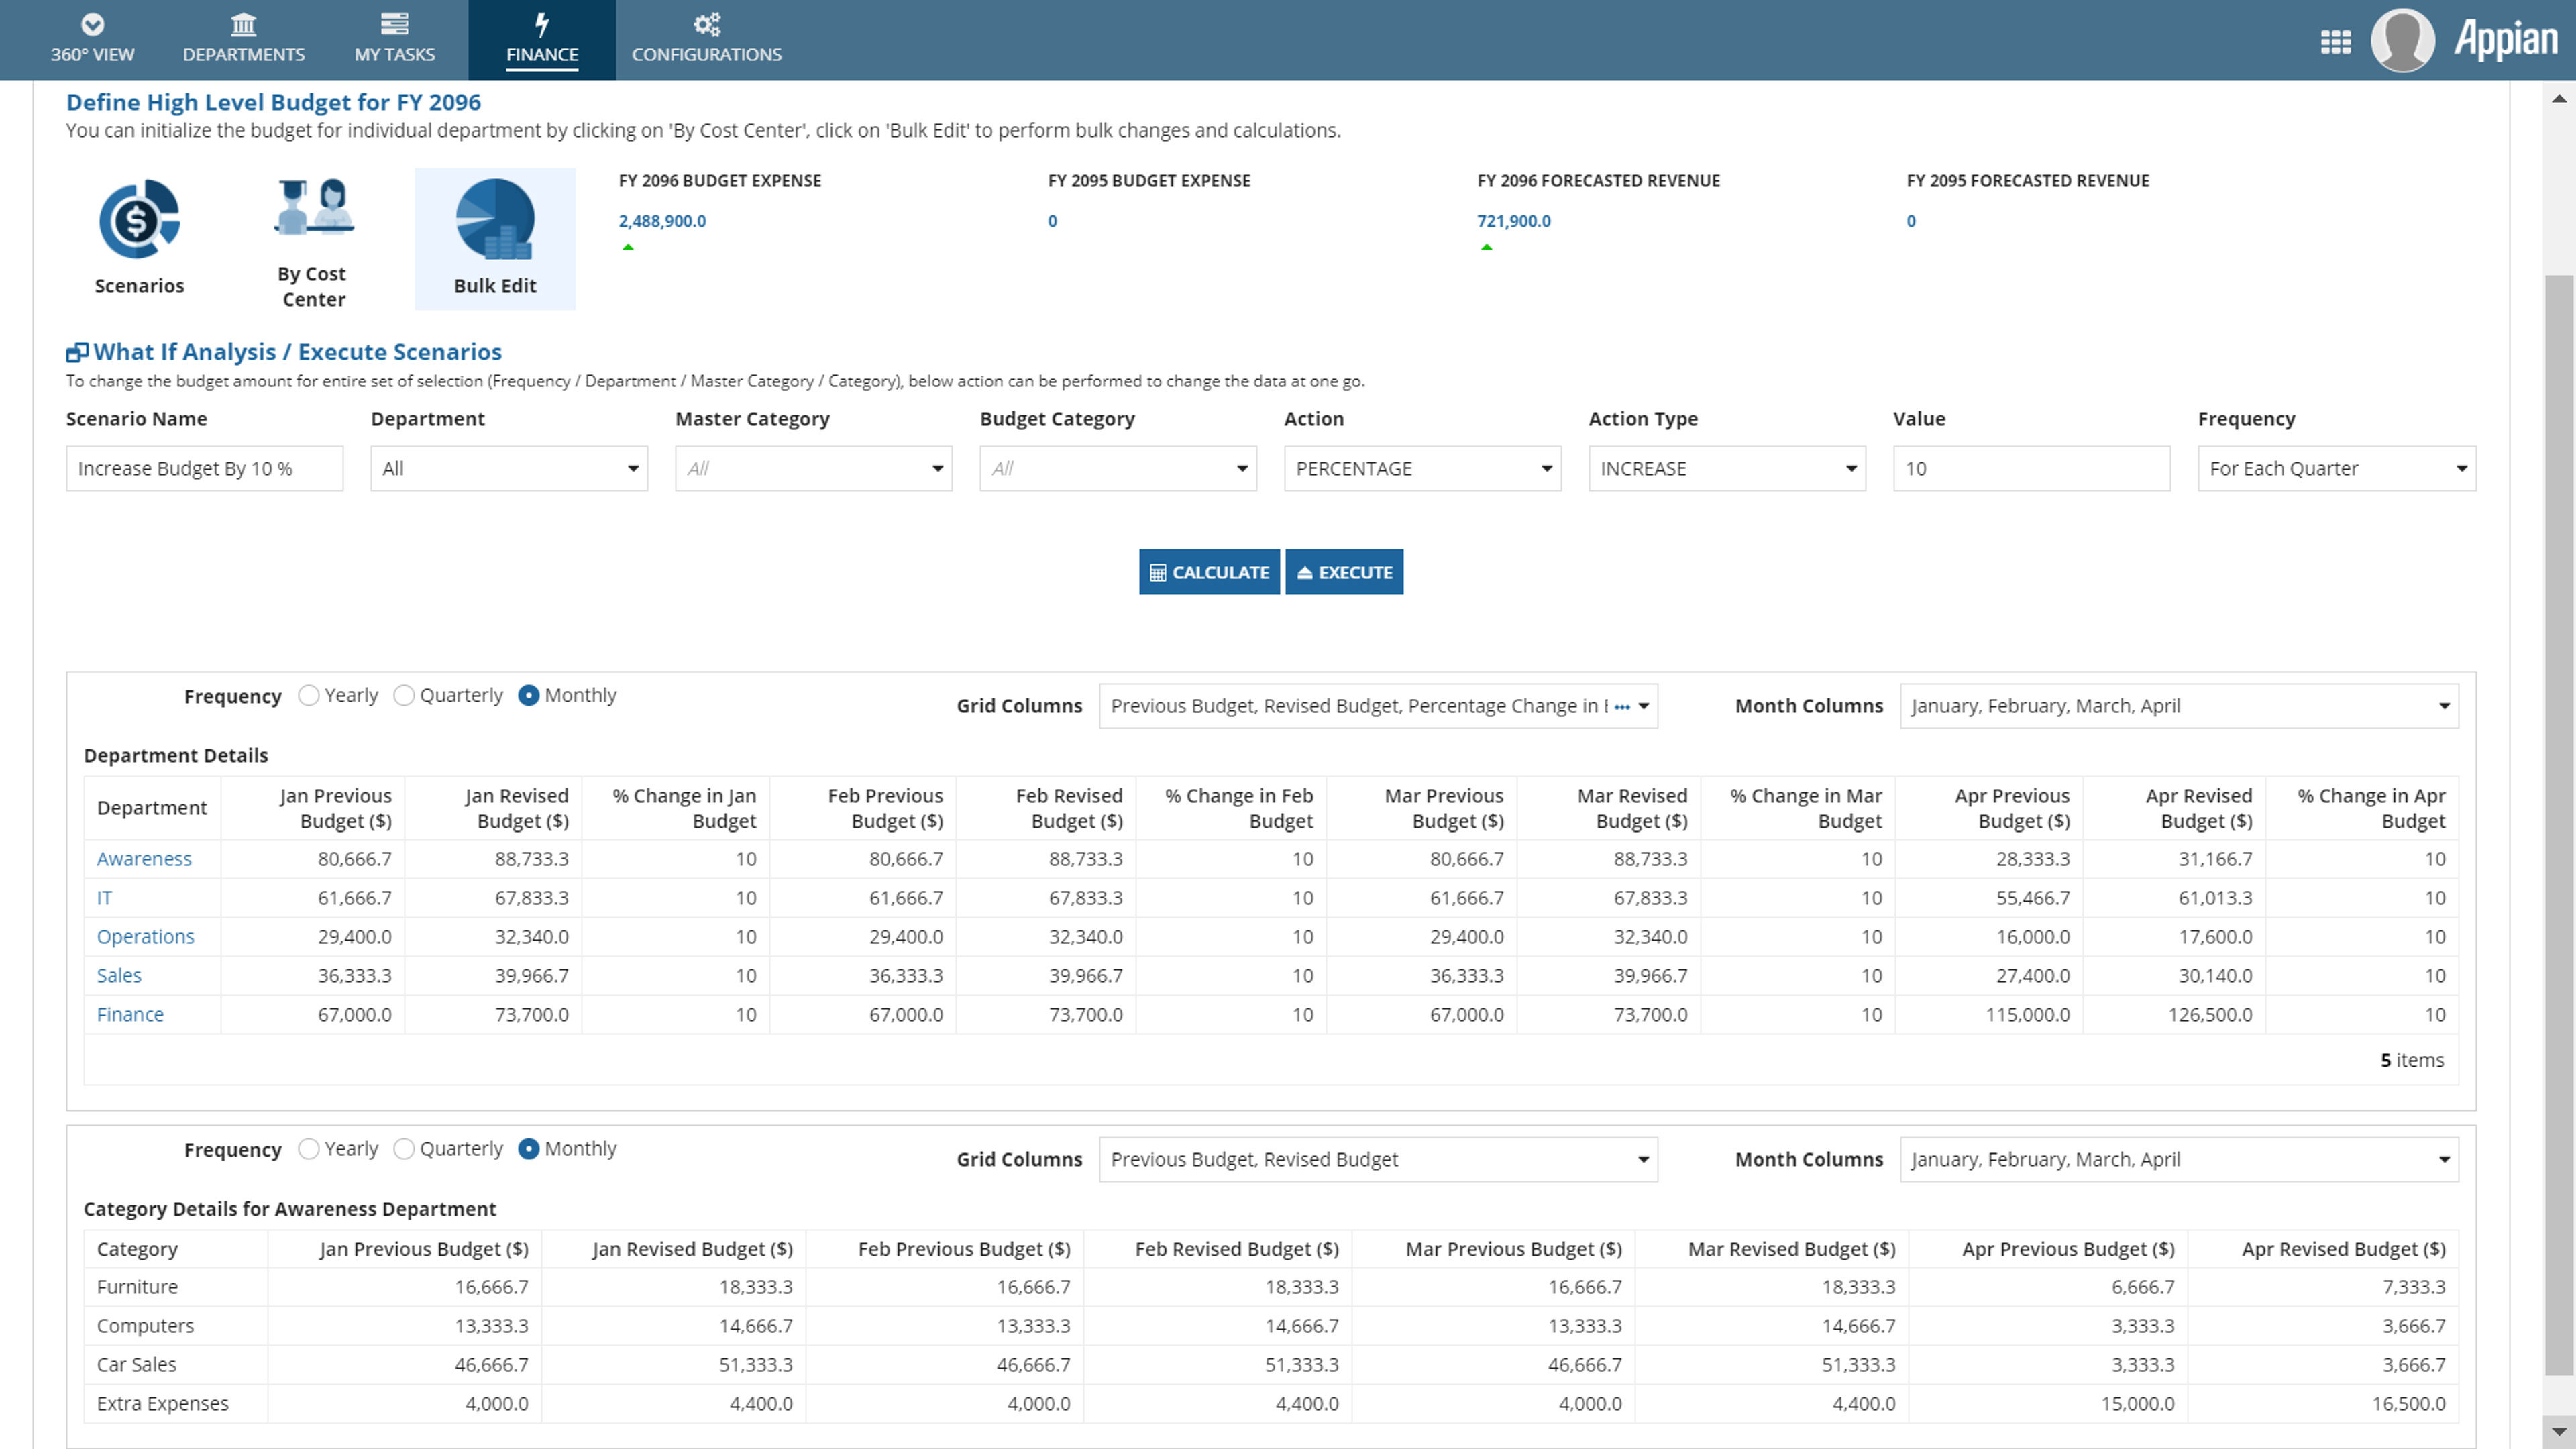The height and width of the screenshot is (1449, 2576).
Task: Select Quarterly frequency in Category Details
Action: pyautogui.click(x=404, y=1149)
